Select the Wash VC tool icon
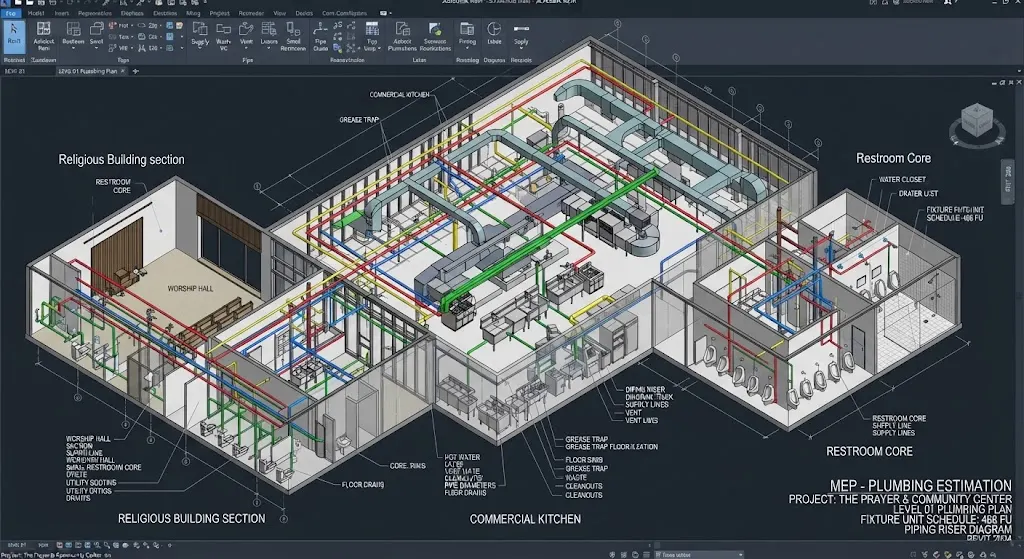The height and width of the screenshot is (559, 1024). 223,30
